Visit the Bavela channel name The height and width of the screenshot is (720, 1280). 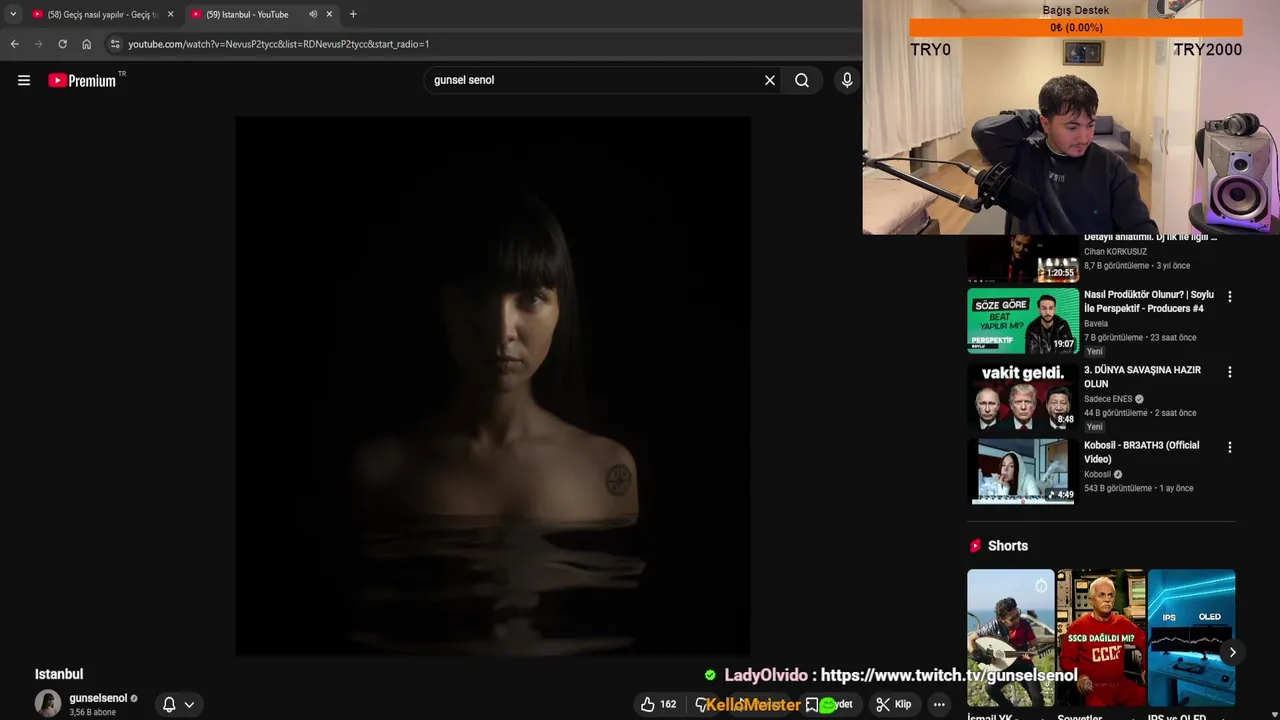point(1096,323)
